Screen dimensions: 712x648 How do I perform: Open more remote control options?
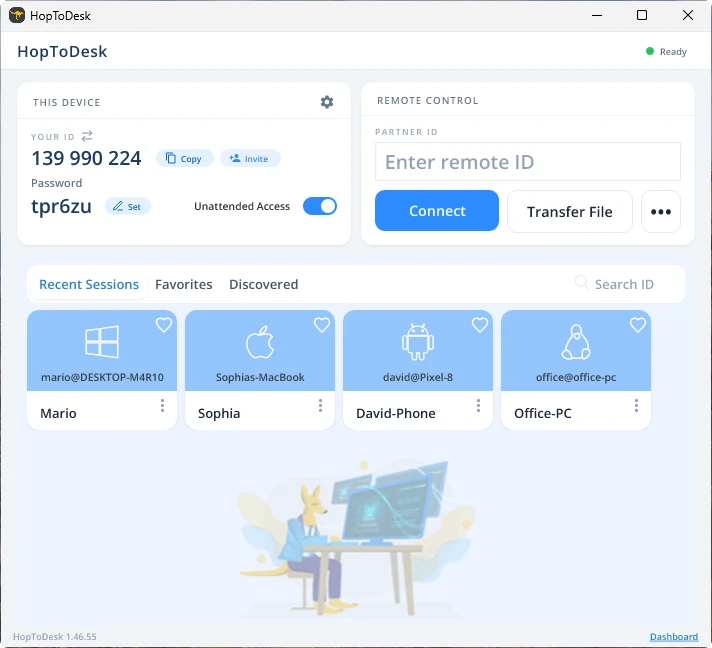661,212
